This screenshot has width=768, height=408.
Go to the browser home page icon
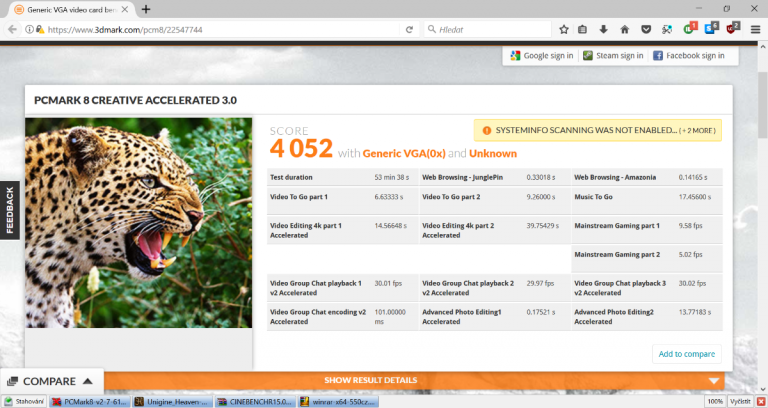pos(625,30)
